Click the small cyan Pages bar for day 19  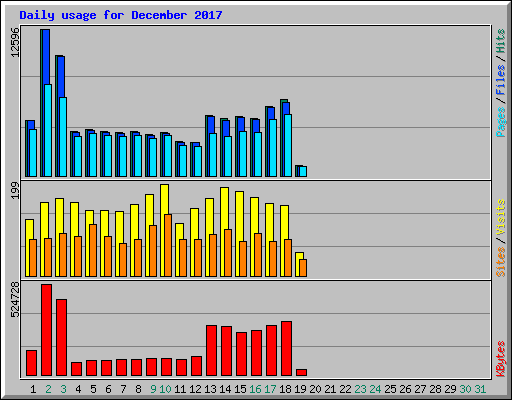point(303,171)
